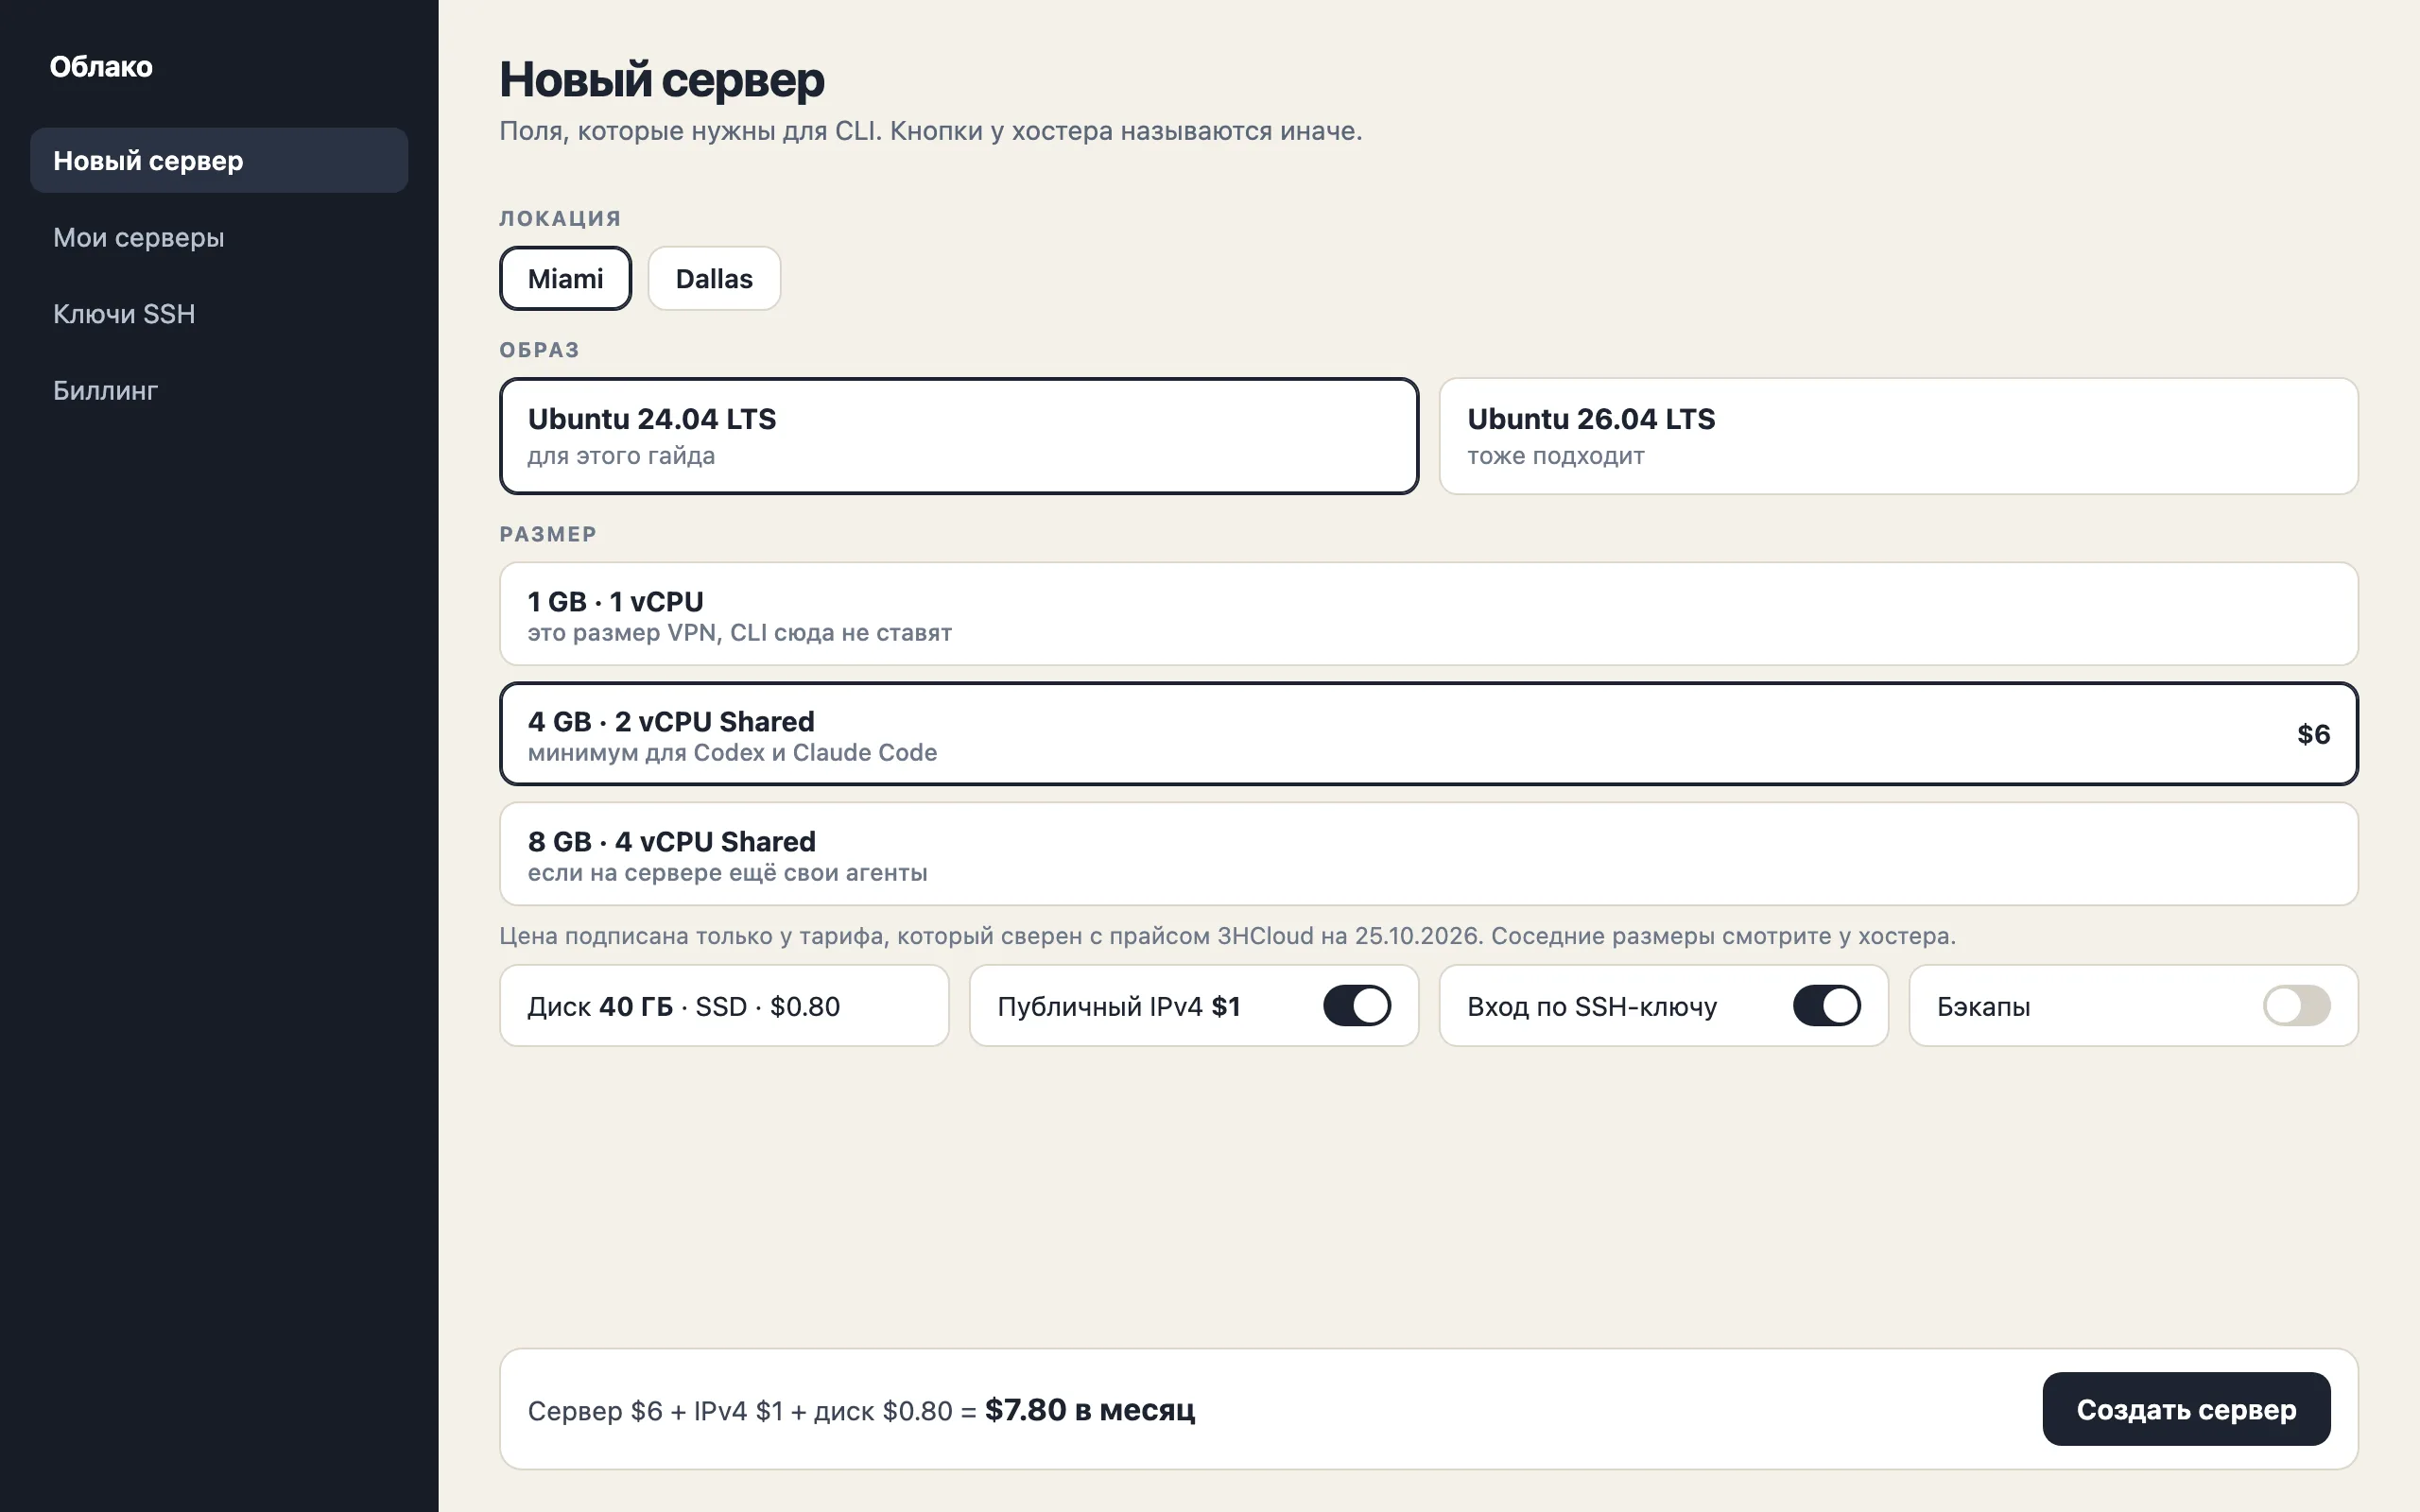The width and height of the screenshot is (2420, 1512).
Task: Select the 8 GB · 4 vCPU Shared size
Action: click(1429, 854)
